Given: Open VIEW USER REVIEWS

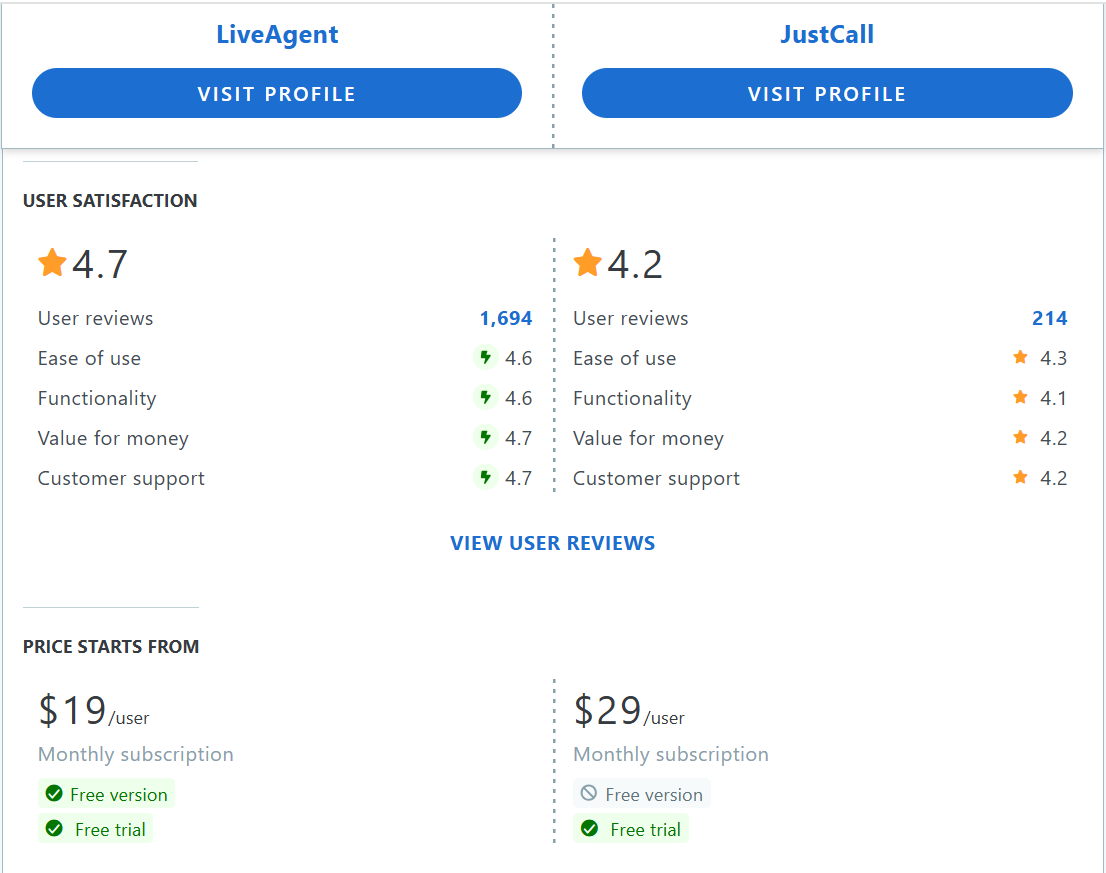Looking at the screenshot, I should tap(553, 543).
